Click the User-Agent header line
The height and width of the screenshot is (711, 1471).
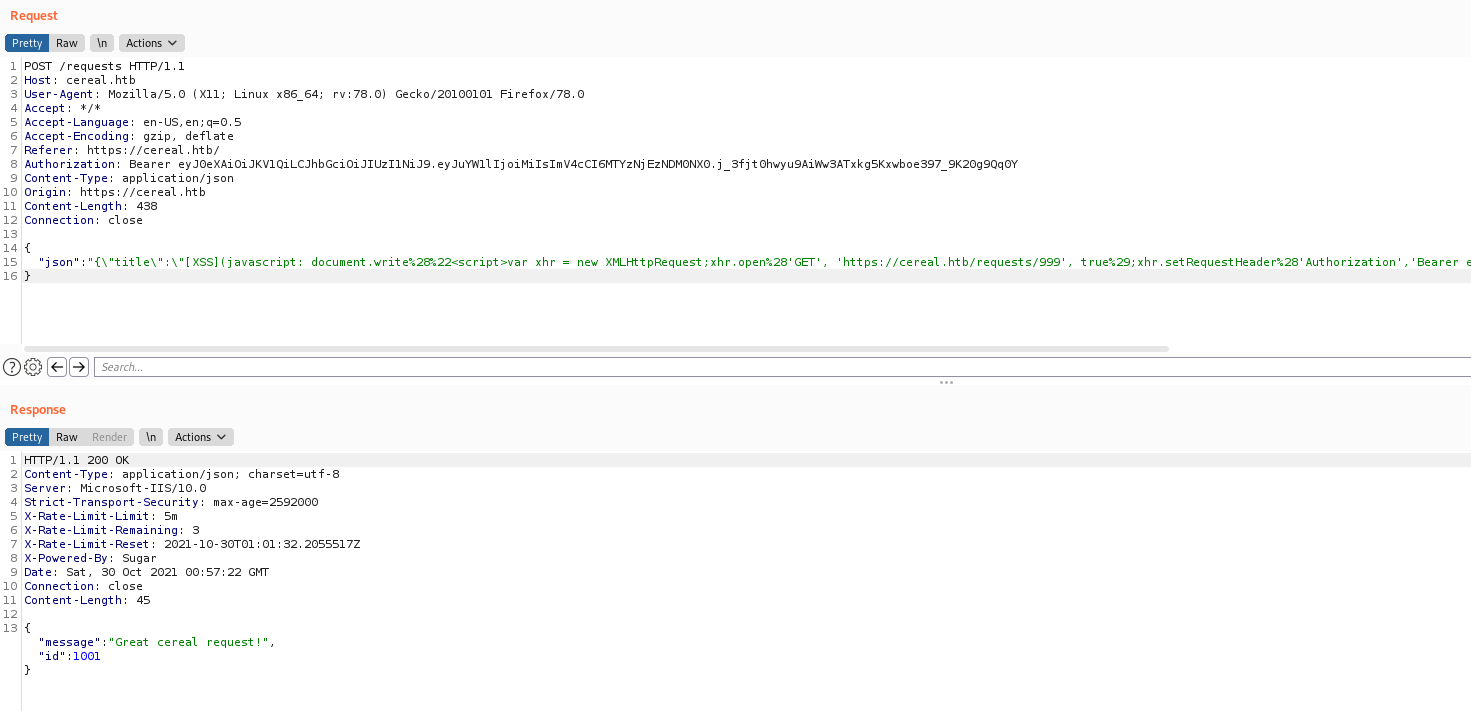[x=304, y=94]
